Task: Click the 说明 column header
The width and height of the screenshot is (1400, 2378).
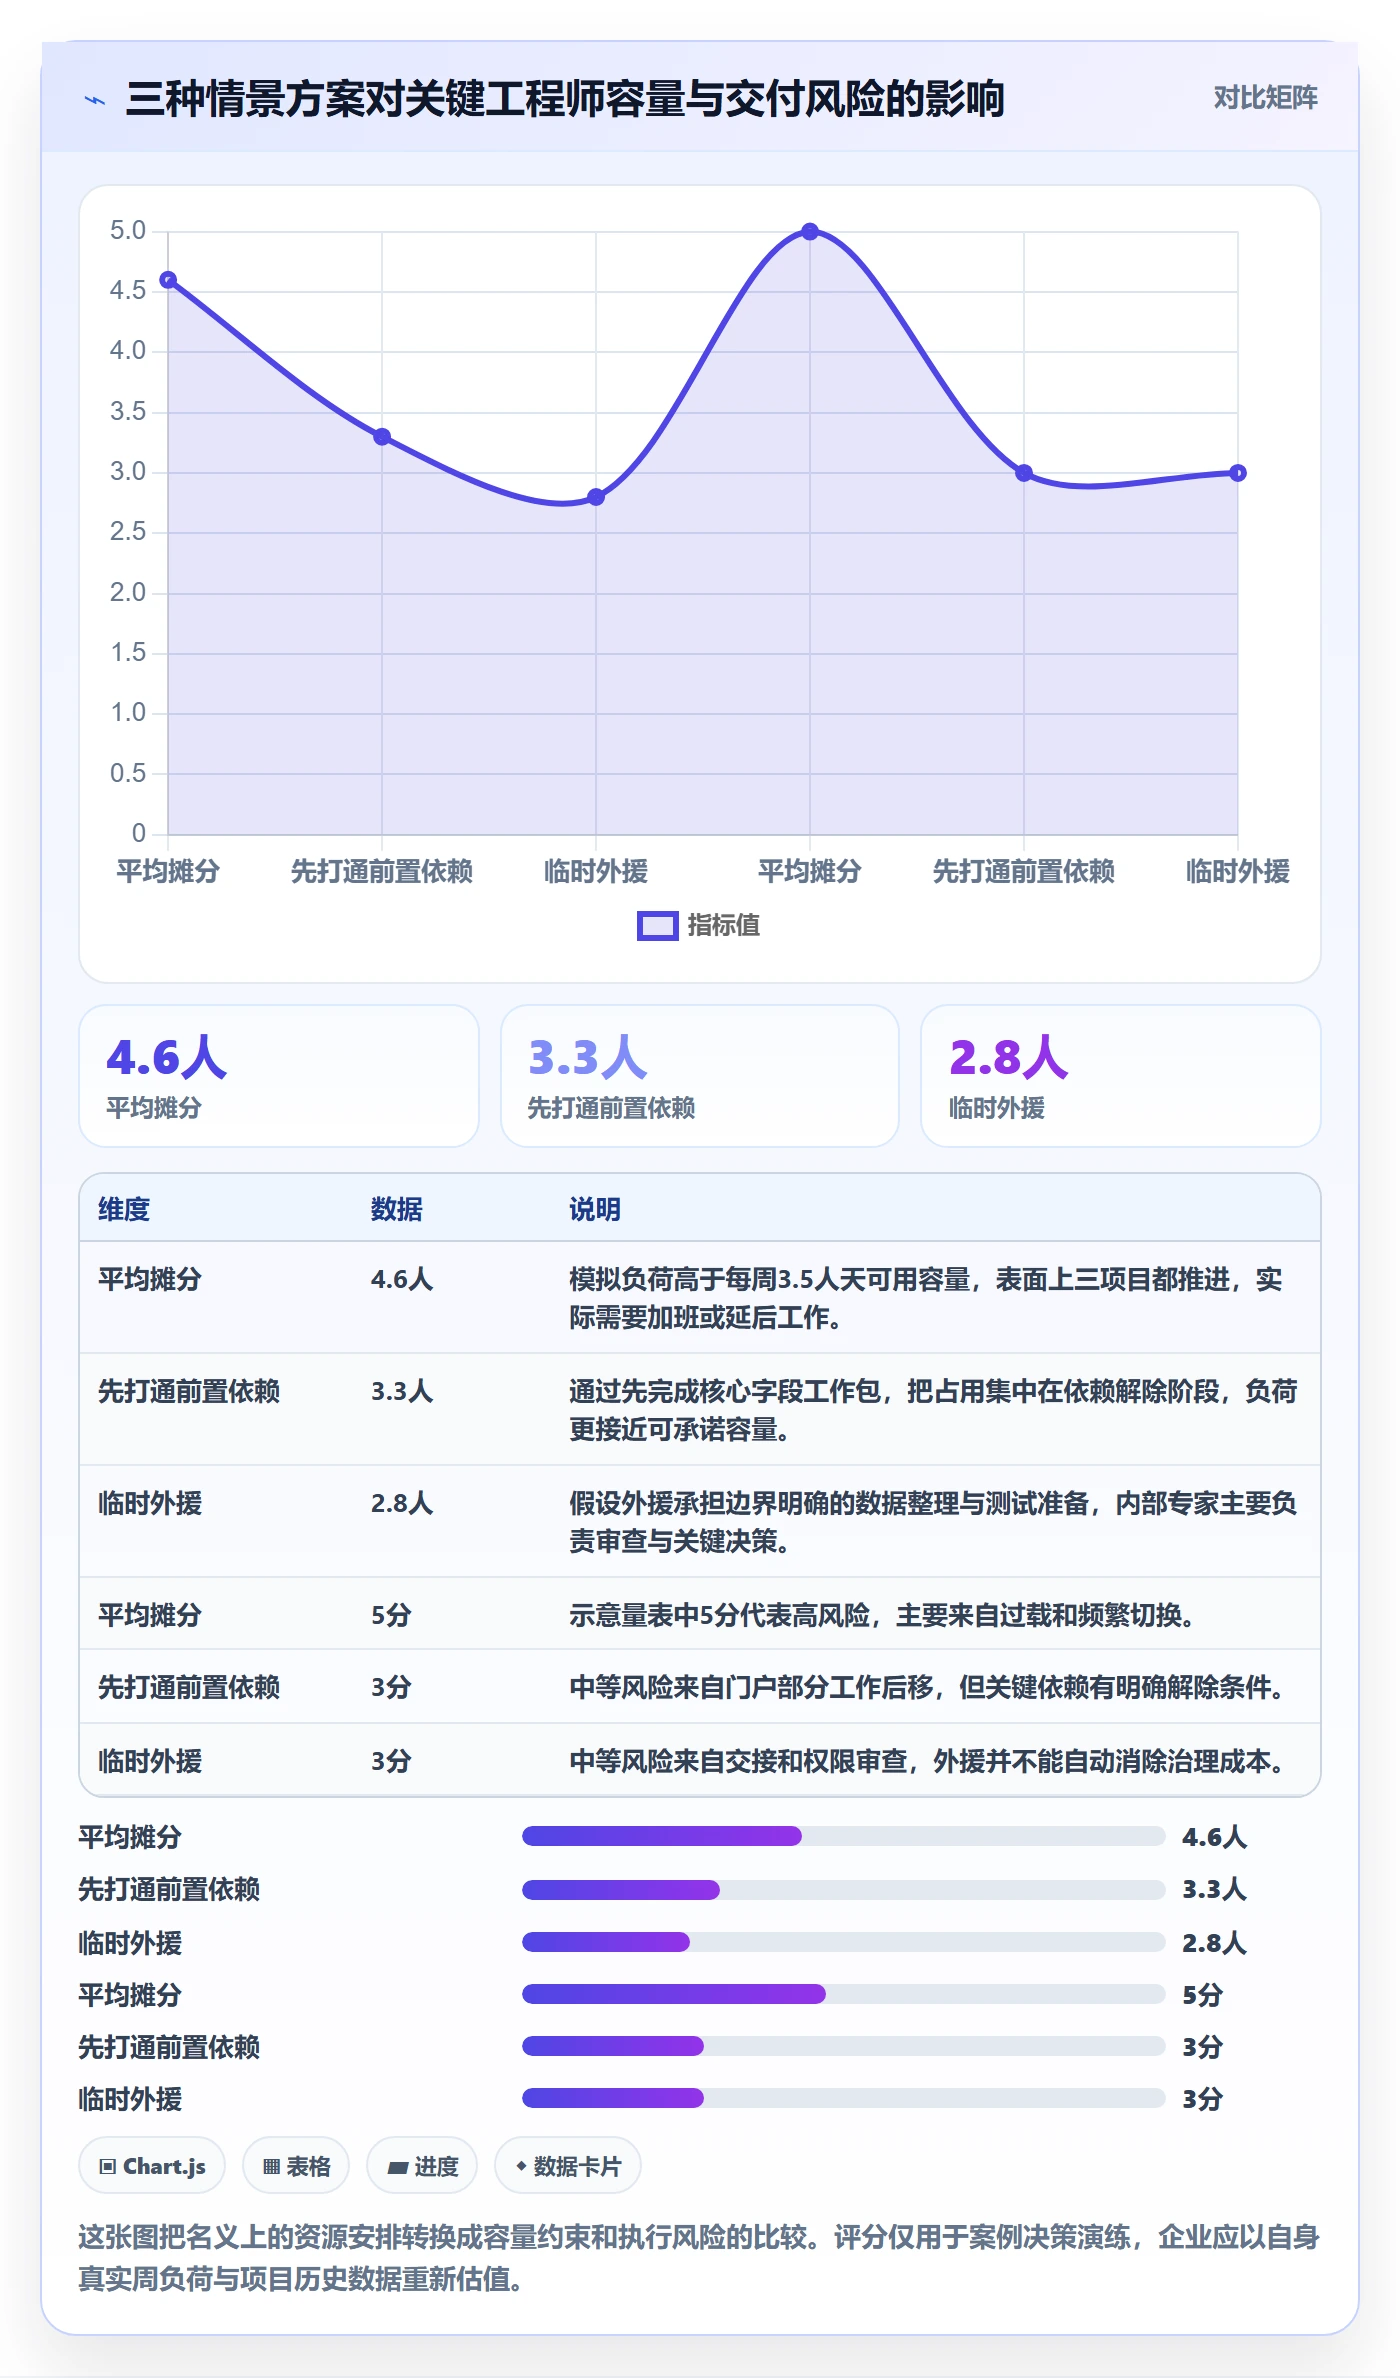Action: (x=595, y=1209)
